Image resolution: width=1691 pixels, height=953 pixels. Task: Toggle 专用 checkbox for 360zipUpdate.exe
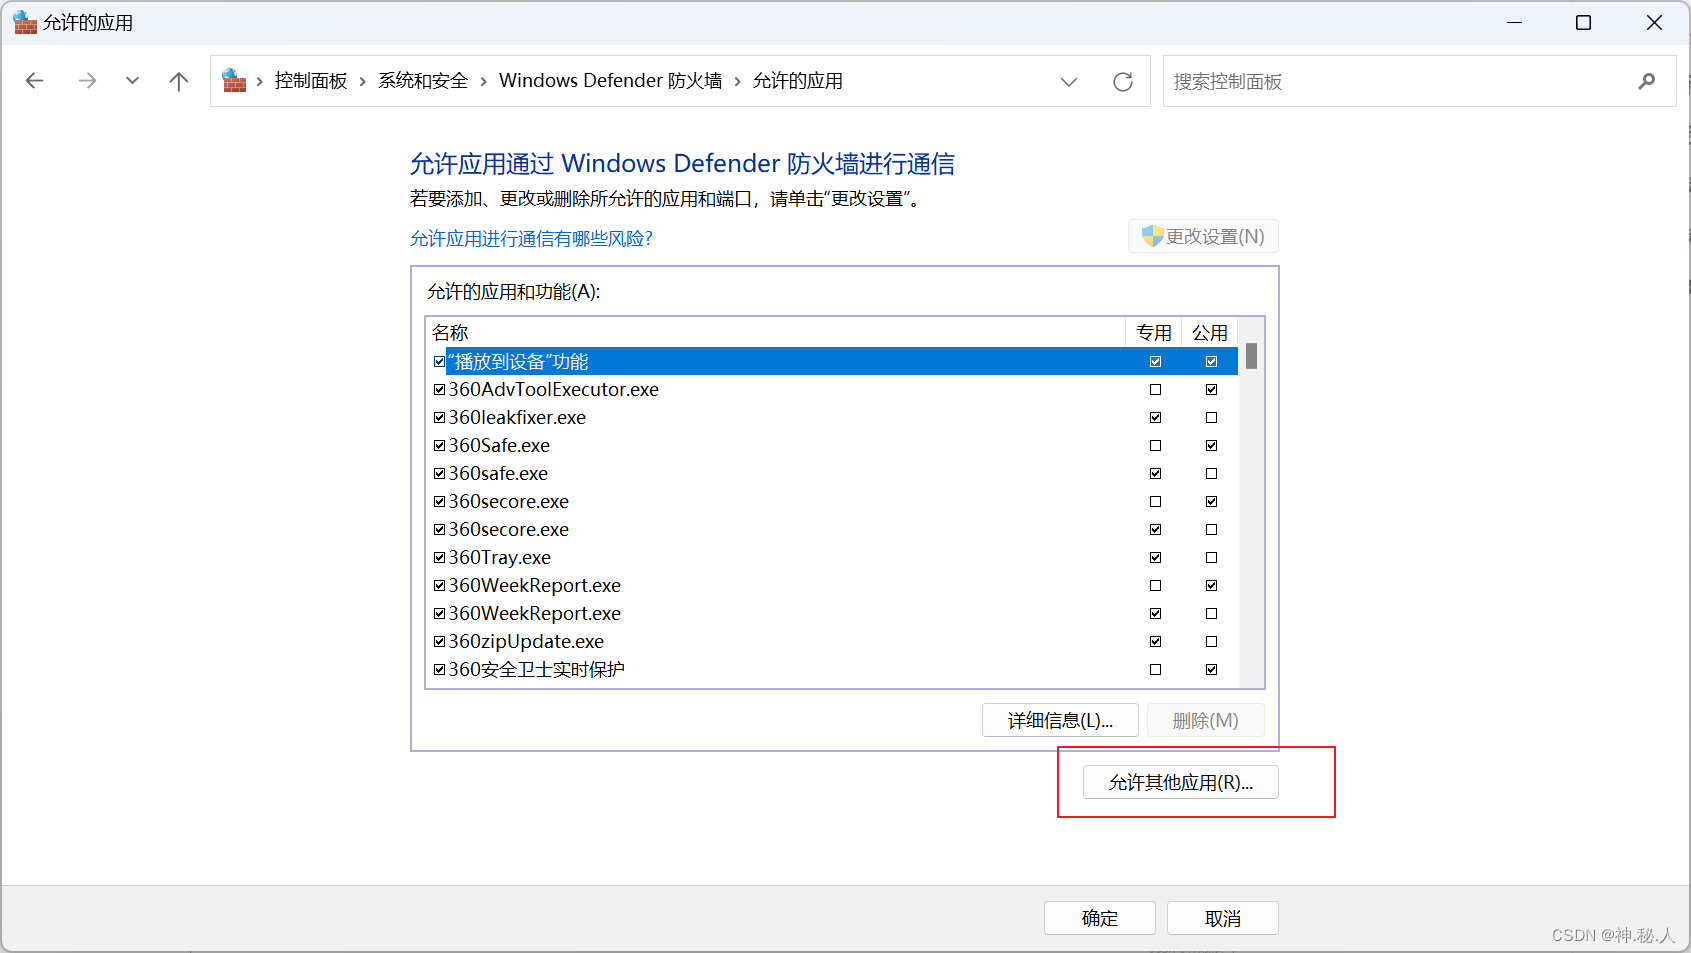tap(1156, 642)
